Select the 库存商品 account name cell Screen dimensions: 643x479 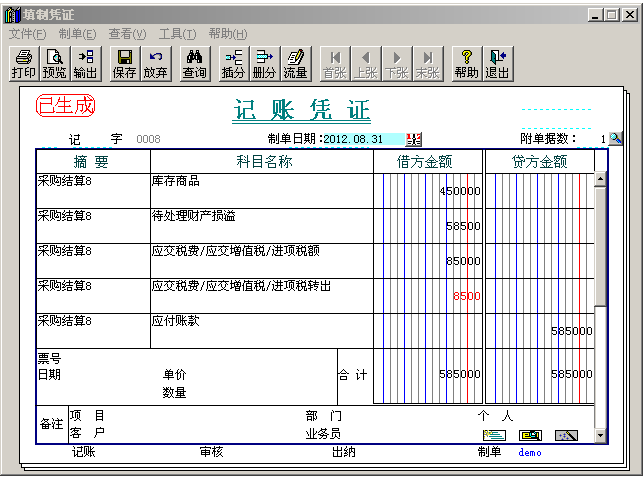[x=261, y=190]
